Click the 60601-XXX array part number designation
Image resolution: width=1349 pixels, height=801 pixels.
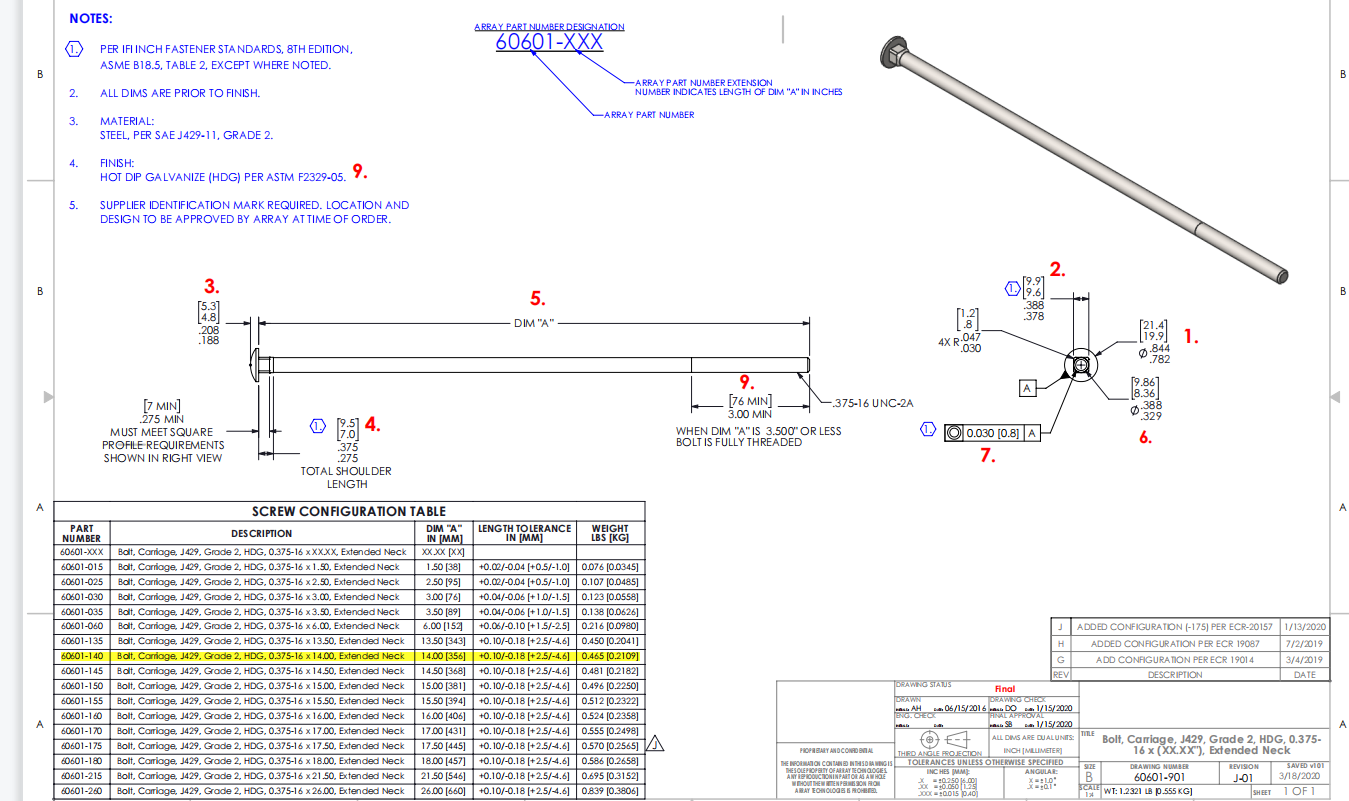click(x=549, y=43)
